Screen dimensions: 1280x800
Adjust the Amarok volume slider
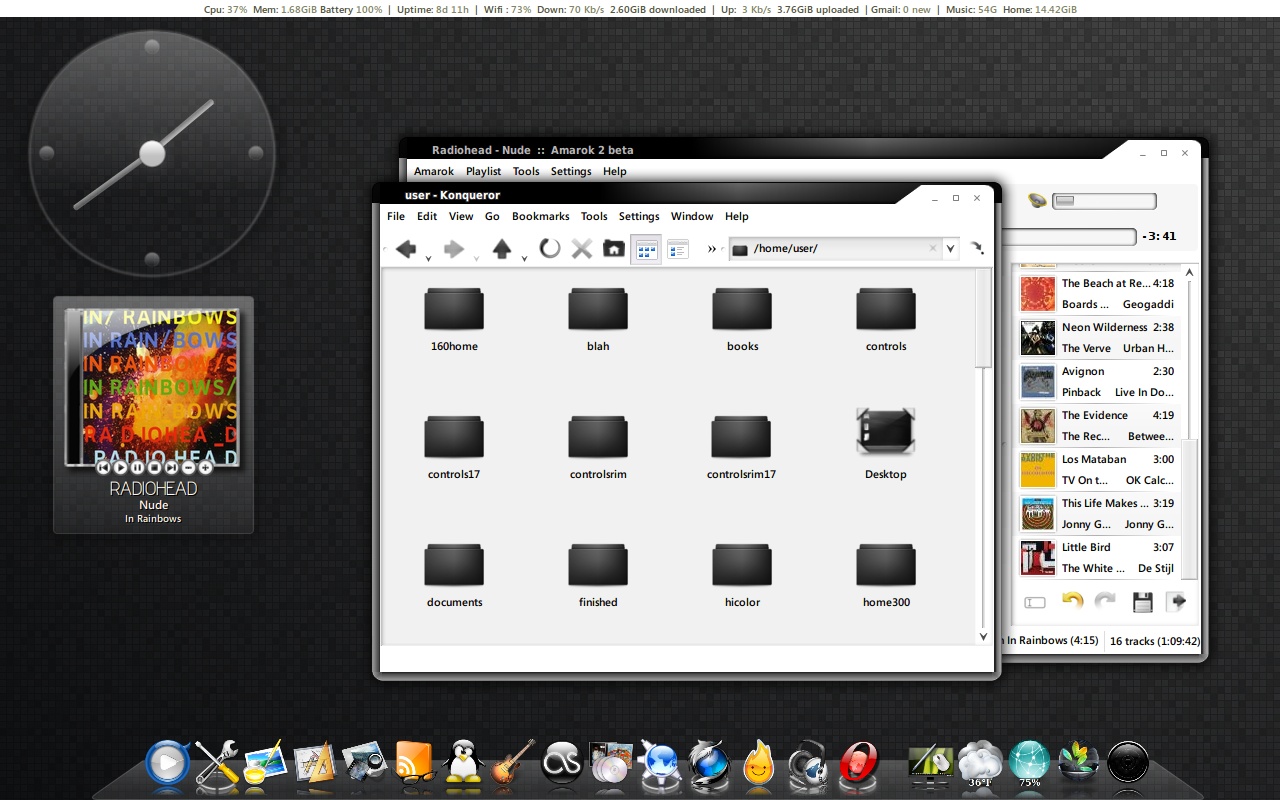[1104, 201]
